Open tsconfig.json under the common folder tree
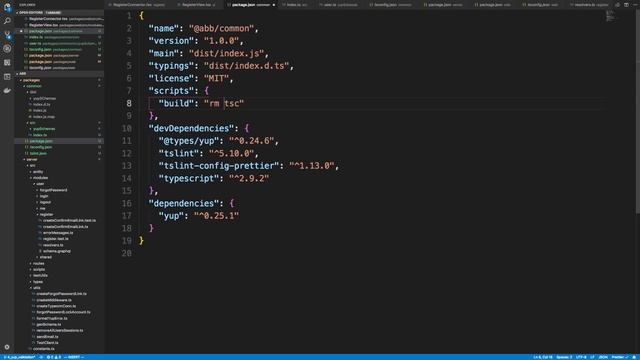Viewport: 640px width, 360px height. 40,147
